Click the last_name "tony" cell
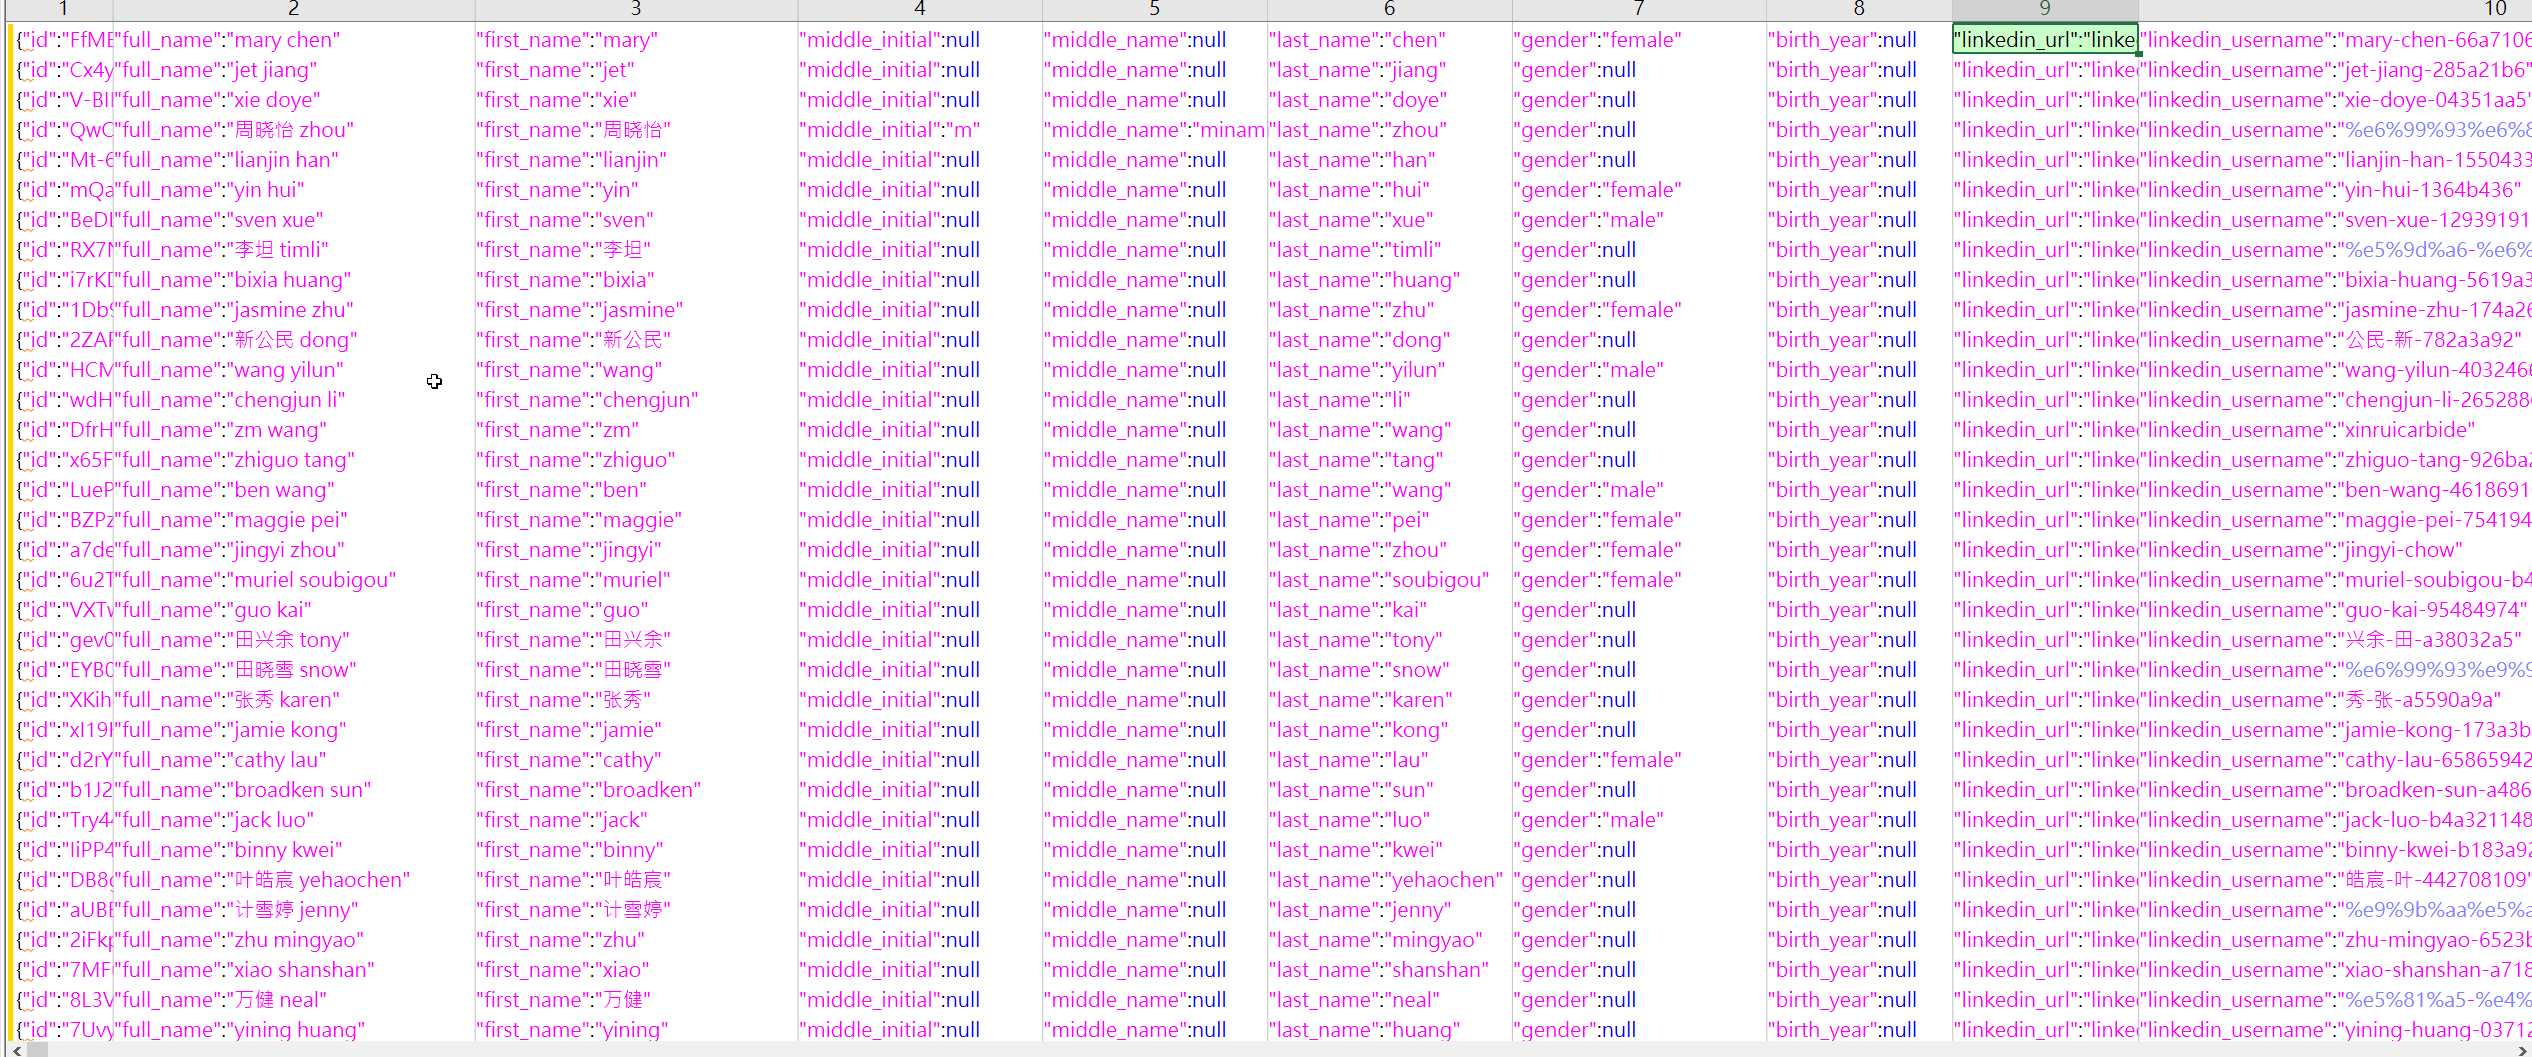The image size is (2532, 1057). [x=1390, y=640]
